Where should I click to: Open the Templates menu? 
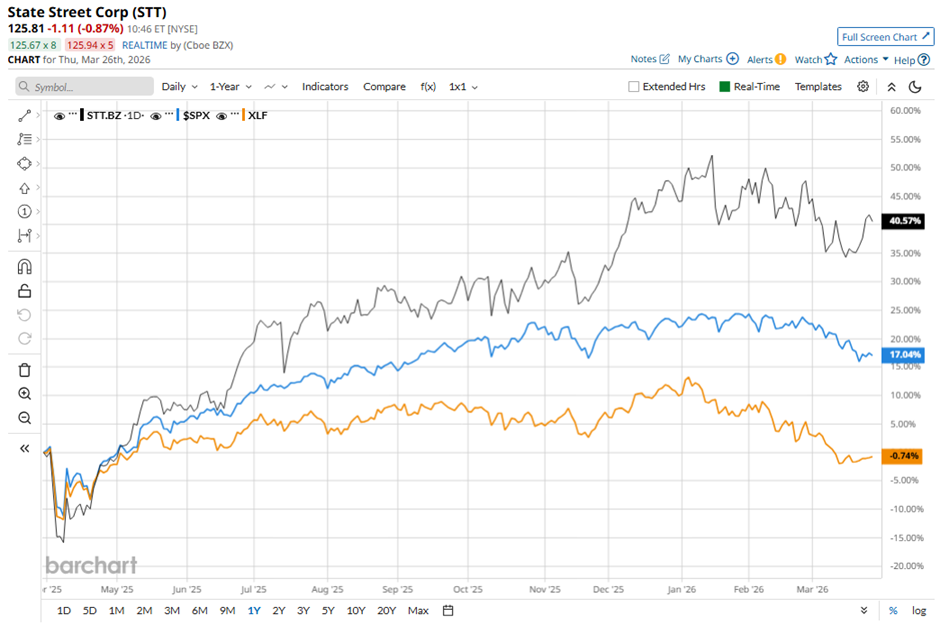(x=818, y=86)
